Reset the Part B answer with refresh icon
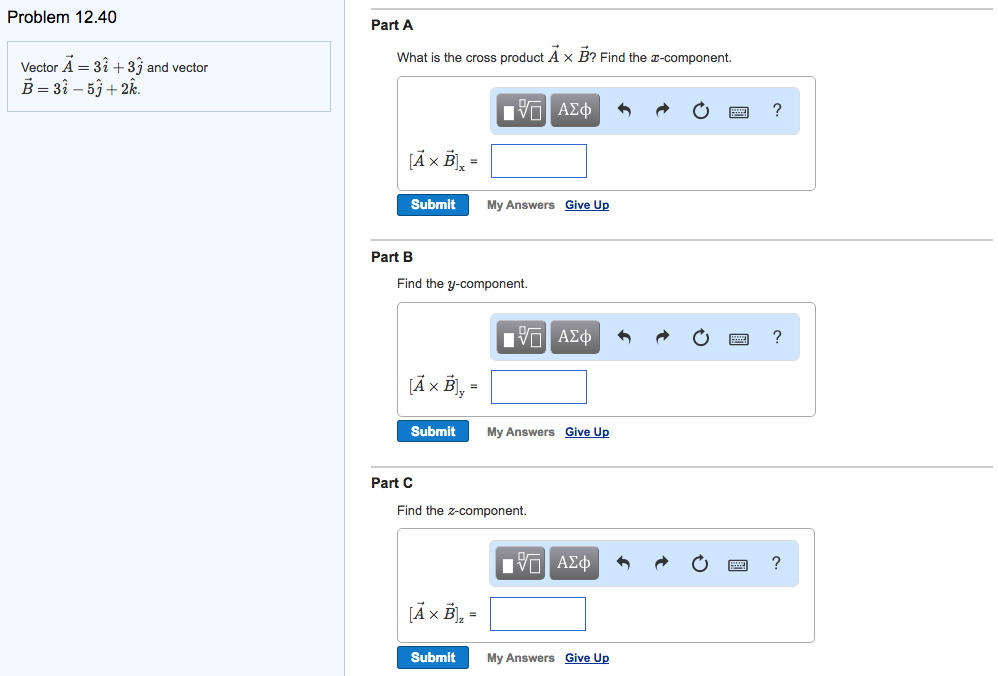998x676 pixels. pos(701,337)
